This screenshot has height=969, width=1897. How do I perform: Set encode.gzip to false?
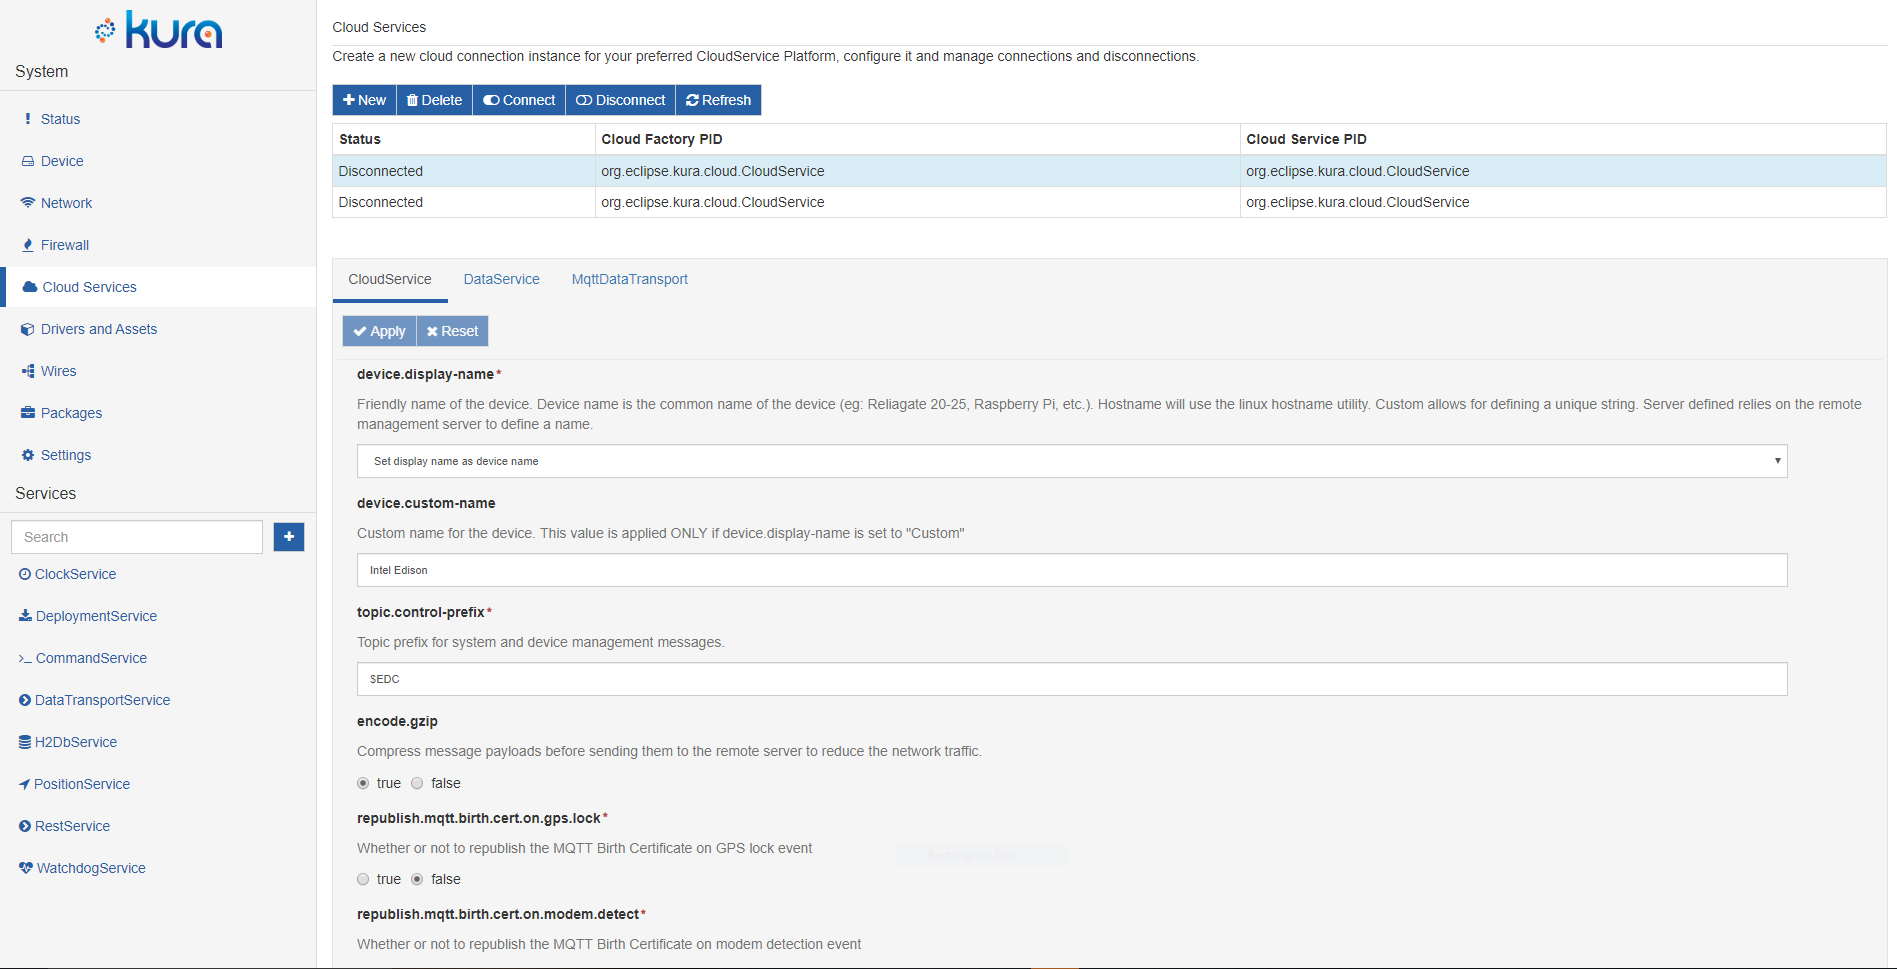pyautogui.click(x=417, y=783)
